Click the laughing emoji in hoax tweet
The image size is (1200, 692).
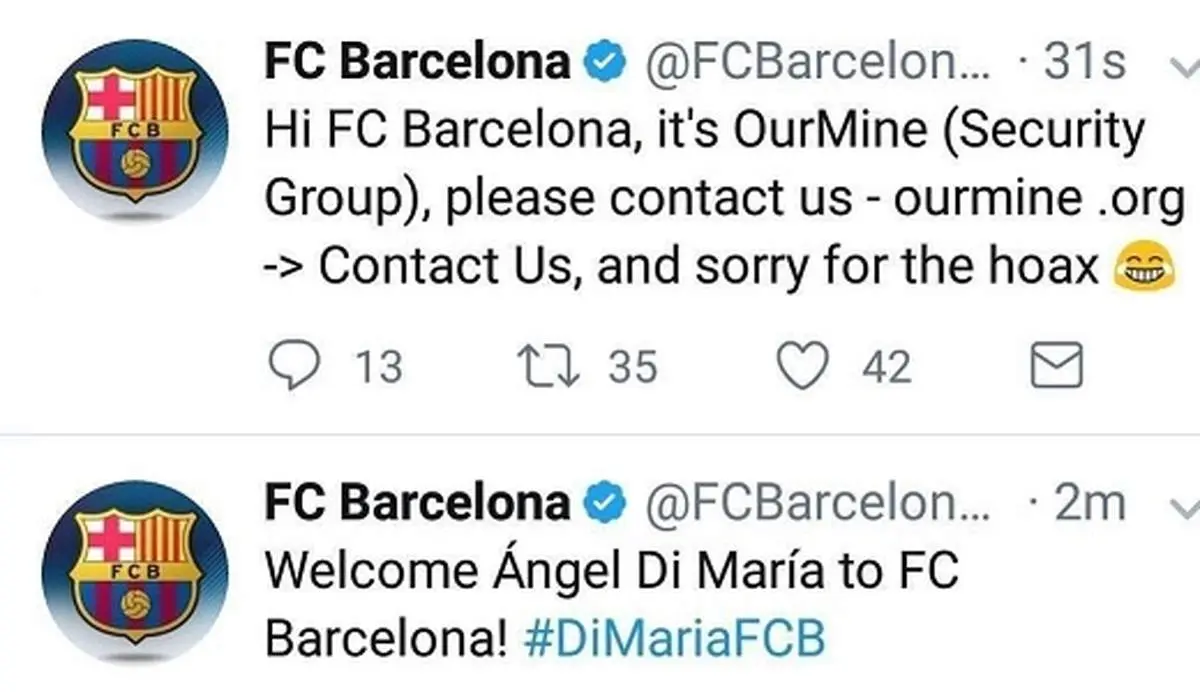[x=1142, y=268]
